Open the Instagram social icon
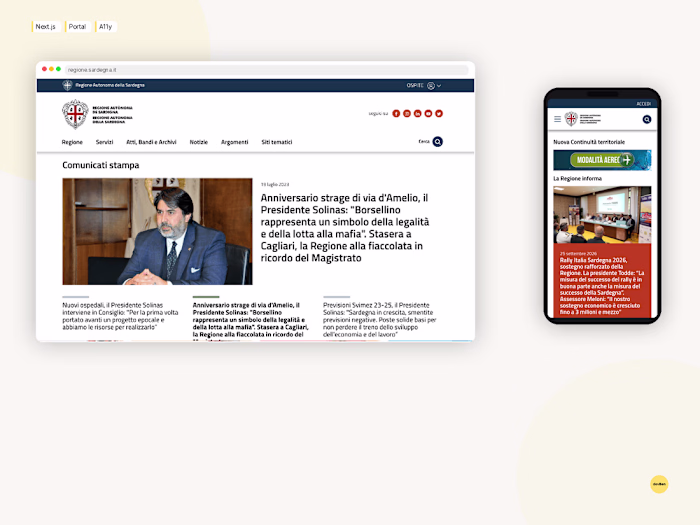700x525 pixels. point(407,113)
